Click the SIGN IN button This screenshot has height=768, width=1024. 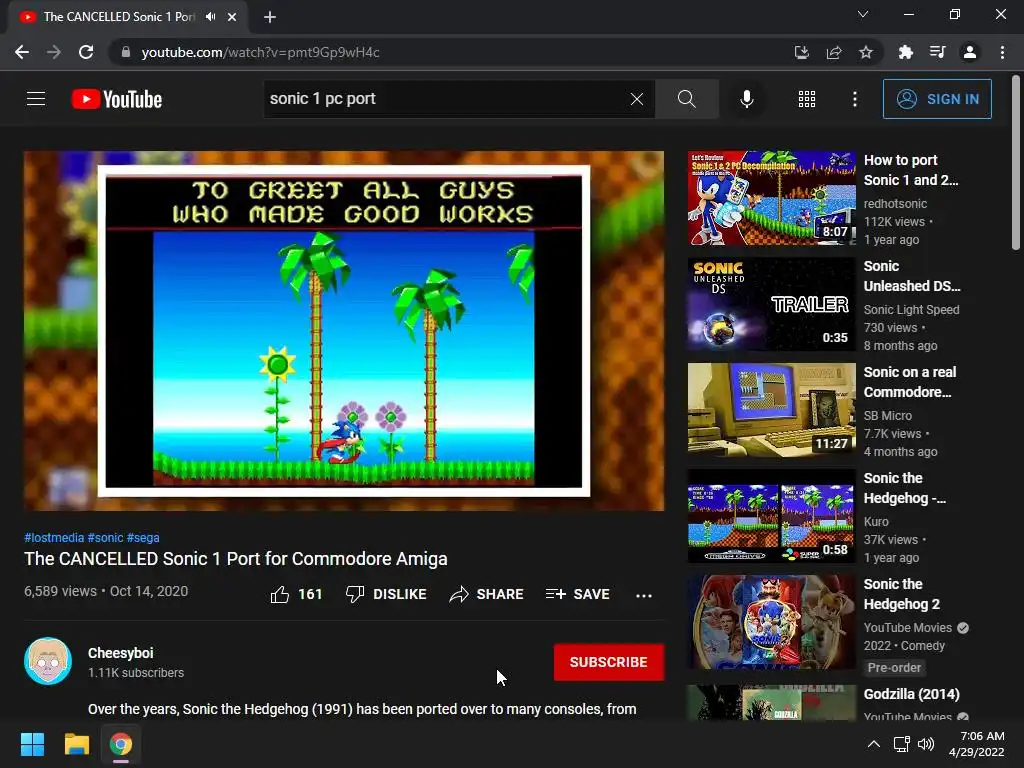[x=937, y=99]
